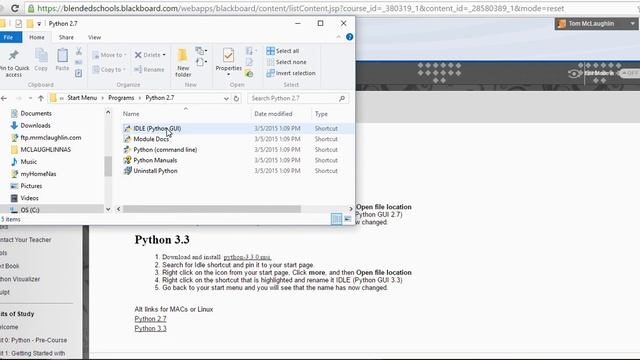Open Explorer Help with the blue question icon
Image resolution: width=640 pixels, height=360 pixels.
point(349,37)
